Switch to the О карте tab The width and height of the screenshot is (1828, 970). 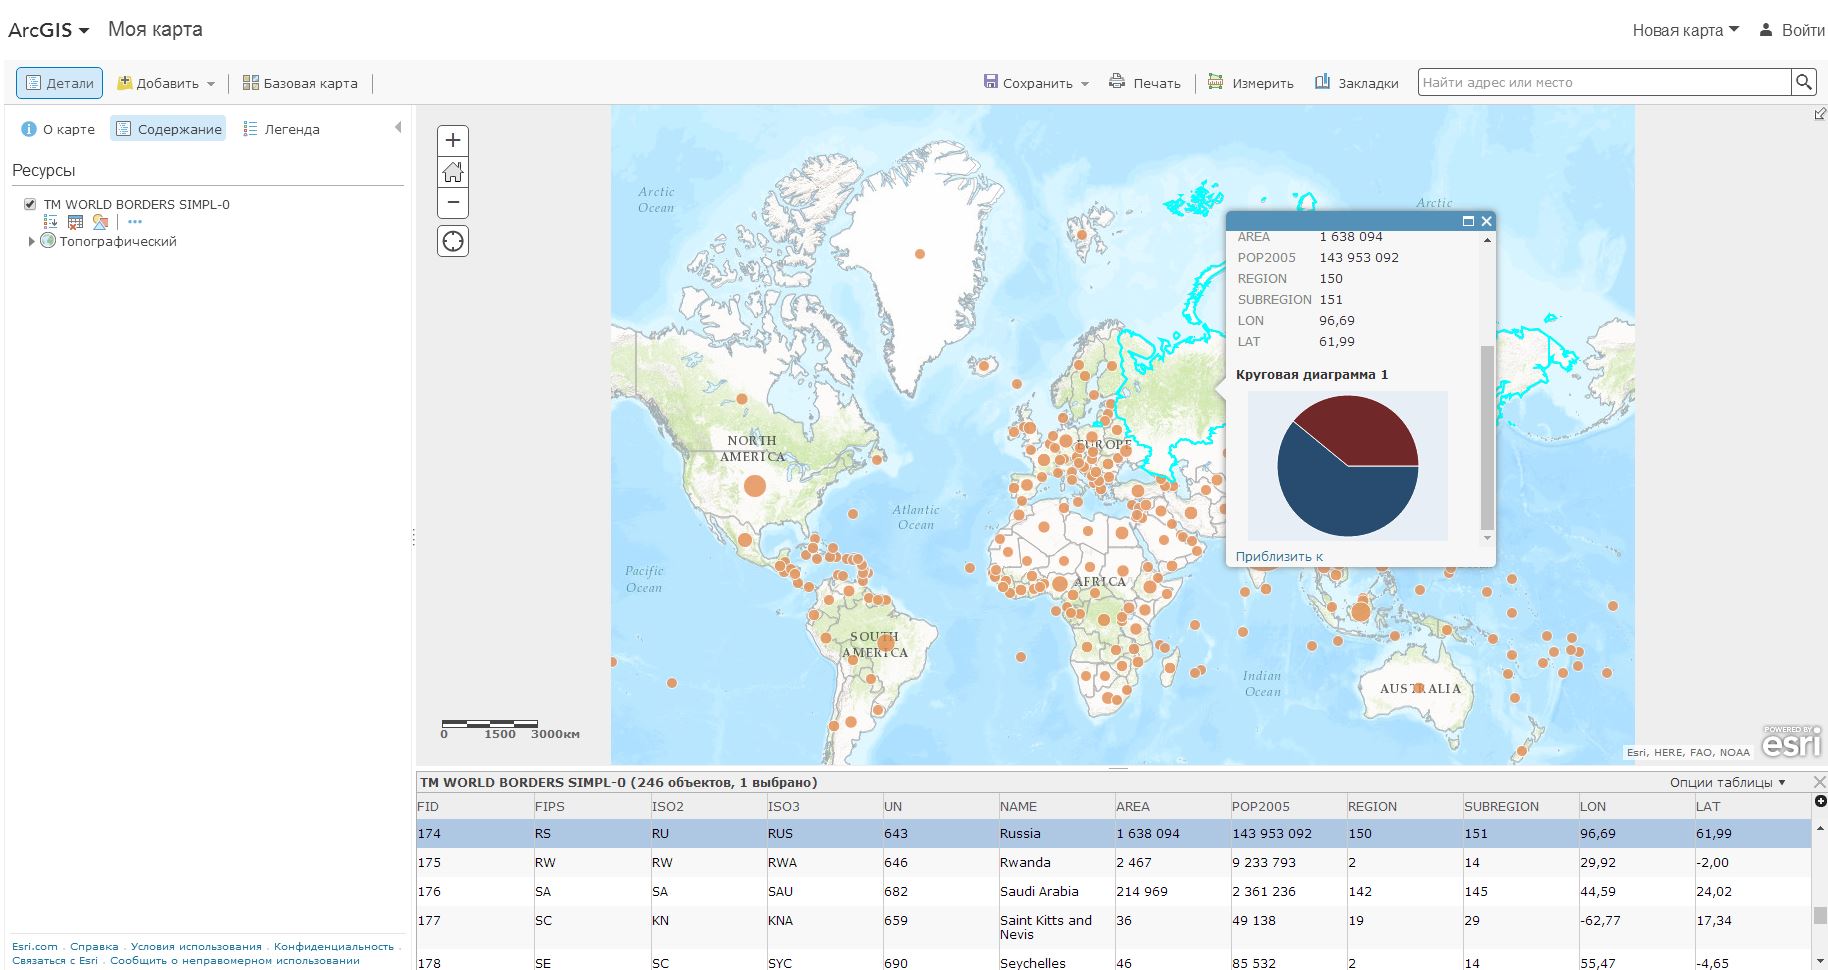(x=58, y=129)
